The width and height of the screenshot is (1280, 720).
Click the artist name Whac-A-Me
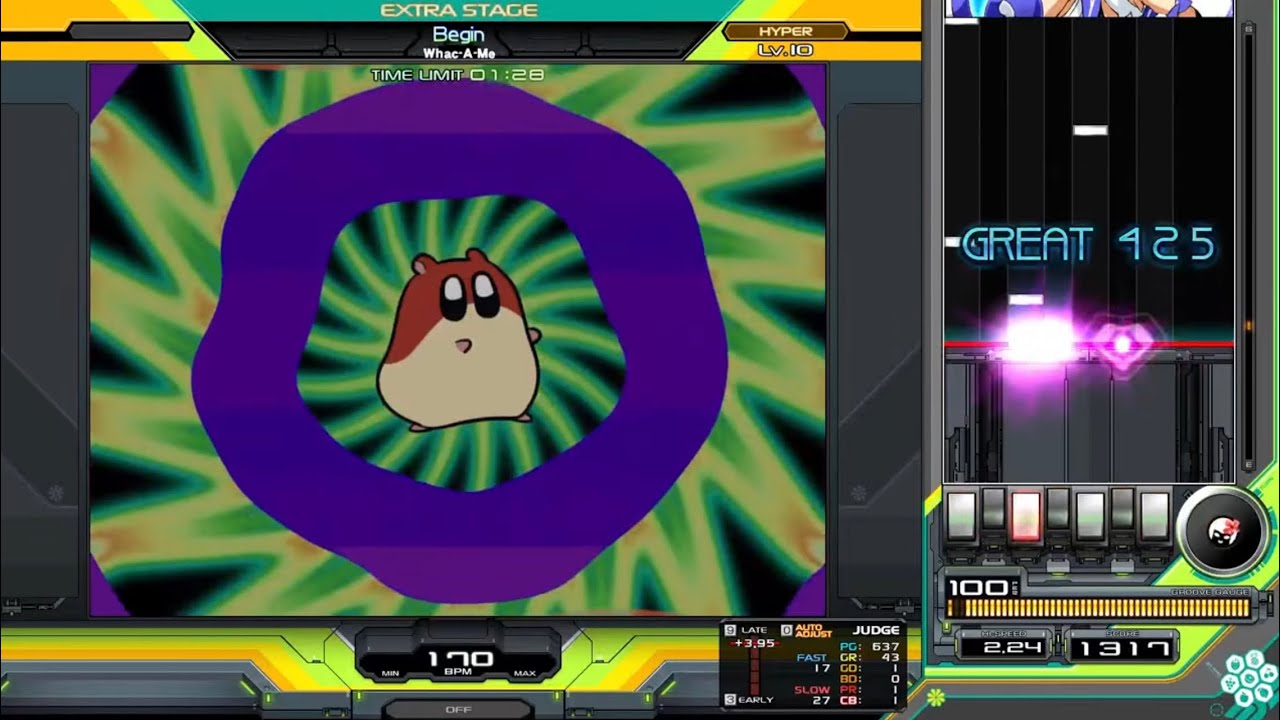click(459, 53)
